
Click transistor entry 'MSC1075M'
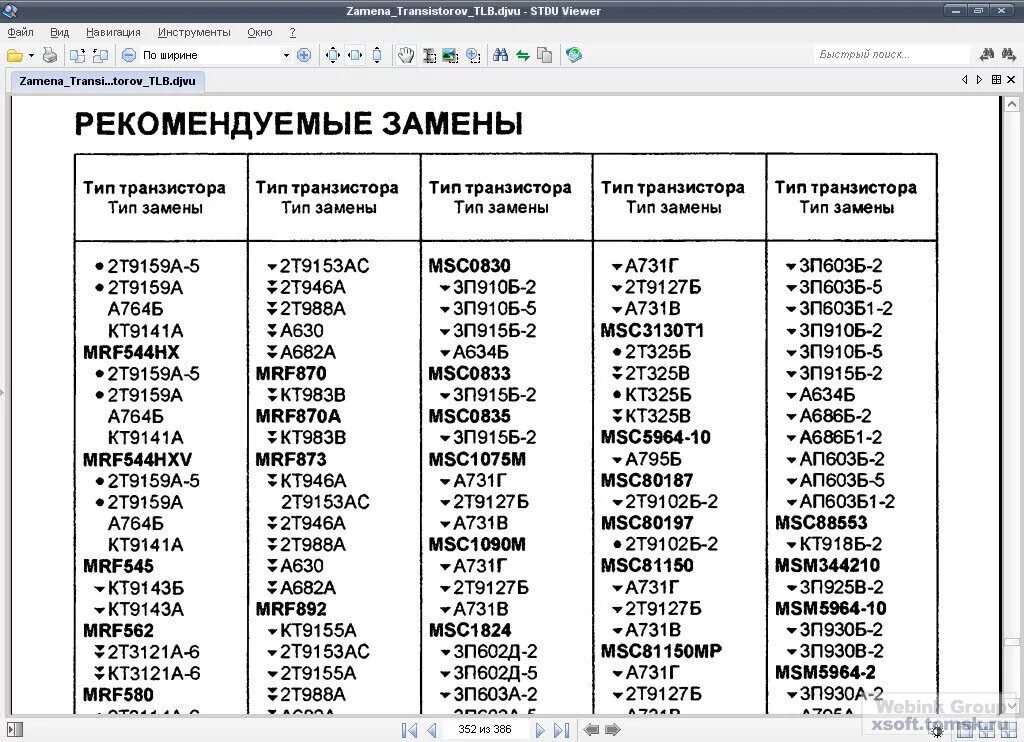pyautogui.click(x=477, y=459)
